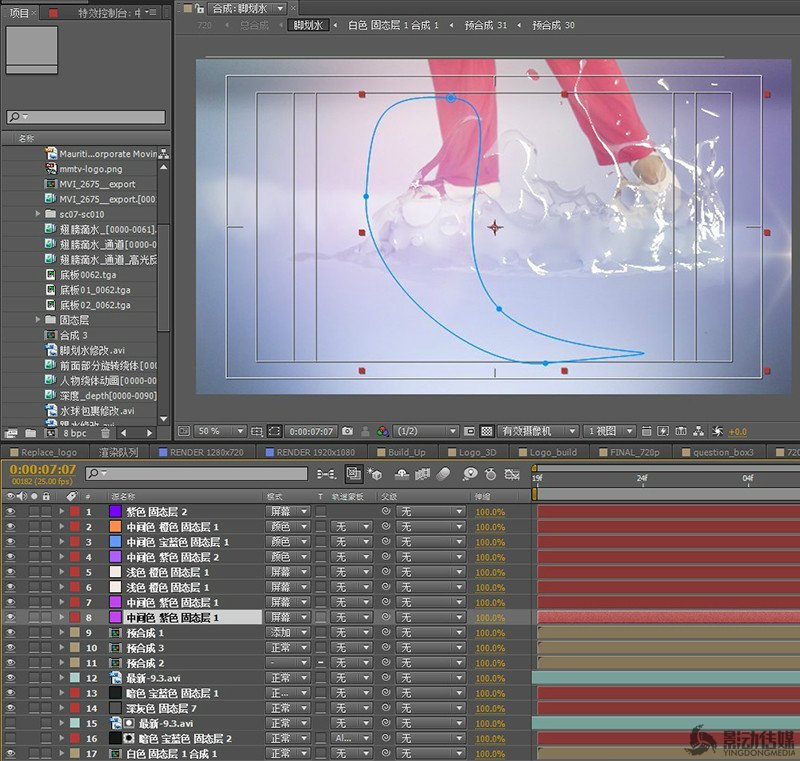
Task: Toggle visibility of layer 9 预合成 1
Action: pyautogui.click(x=11, y=633)
